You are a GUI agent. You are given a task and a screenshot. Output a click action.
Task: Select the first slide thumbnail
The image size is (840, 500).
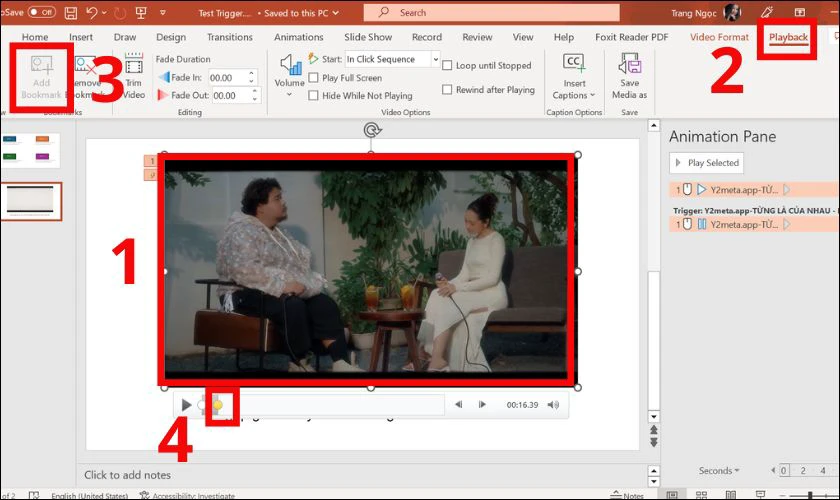pos(30,150)
